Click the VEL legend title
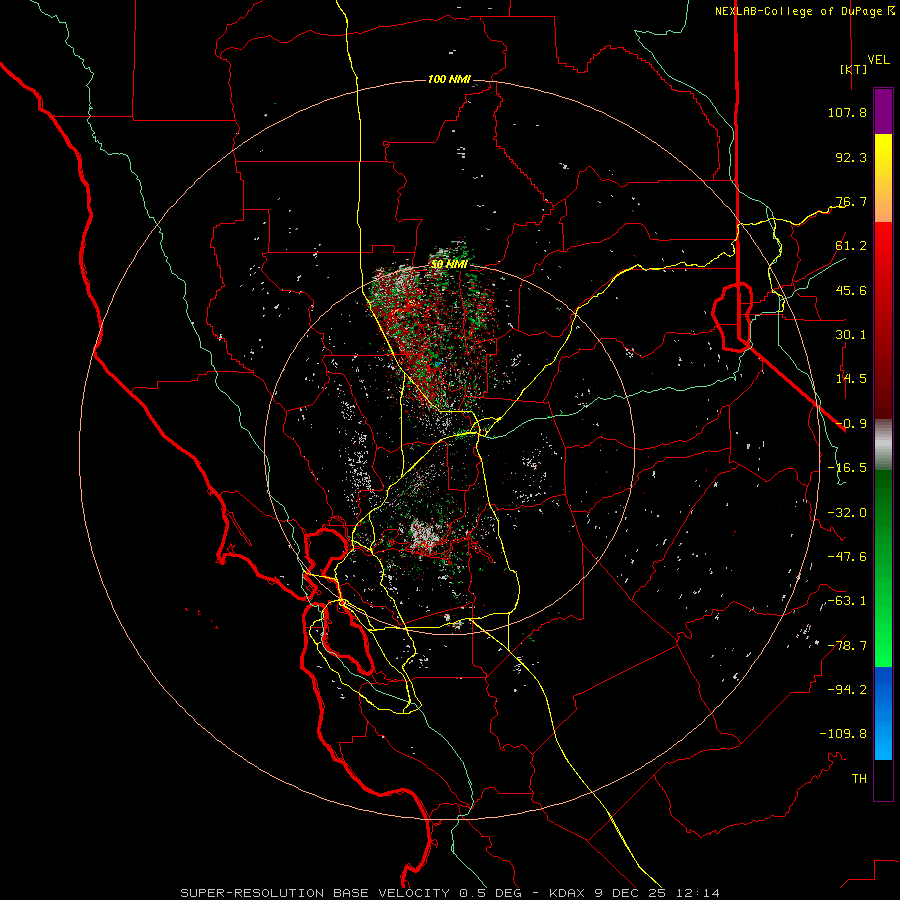900x900 pixels. 878,60
